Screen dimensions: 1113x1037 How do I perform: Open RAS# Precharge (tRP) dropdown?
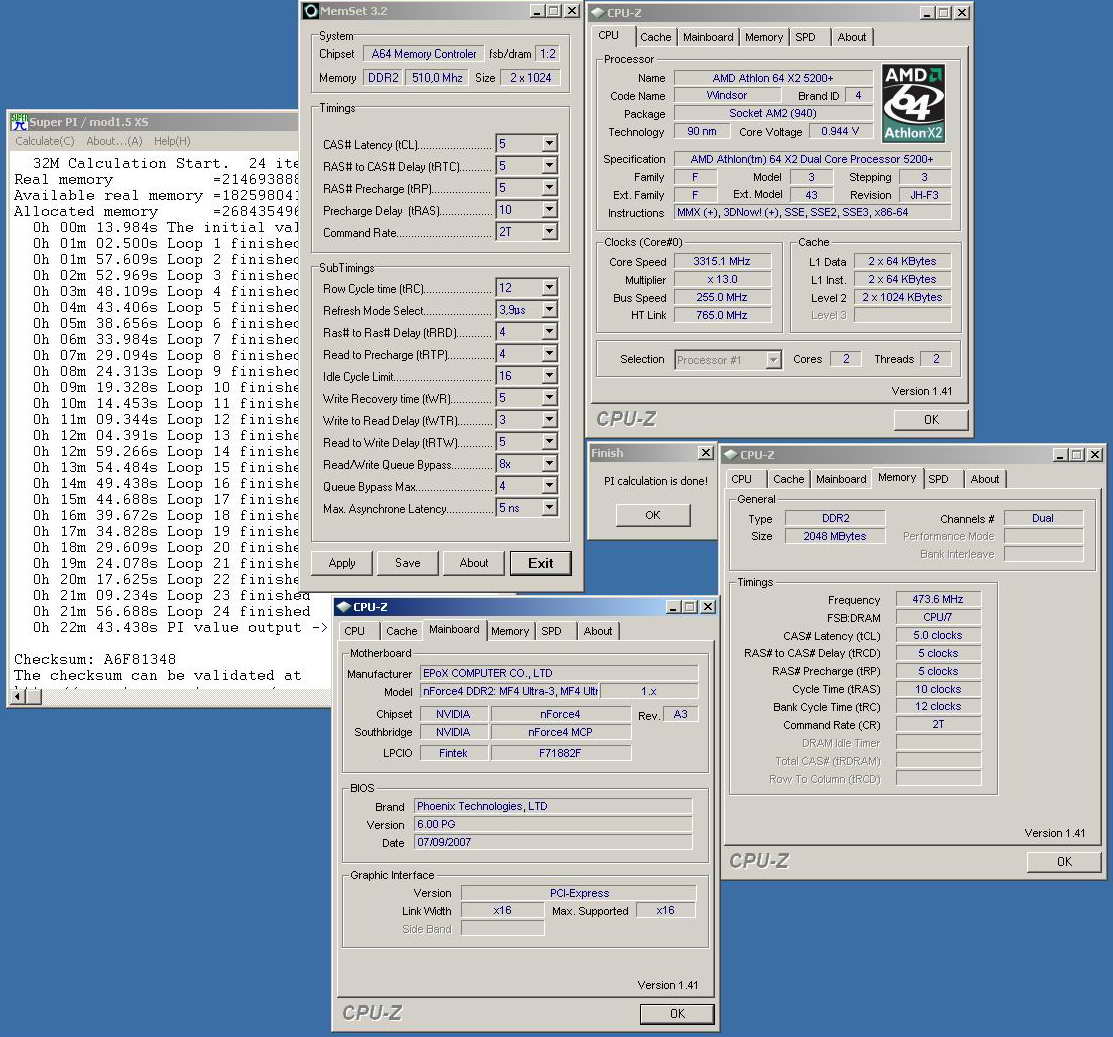[x=549, y=188]
